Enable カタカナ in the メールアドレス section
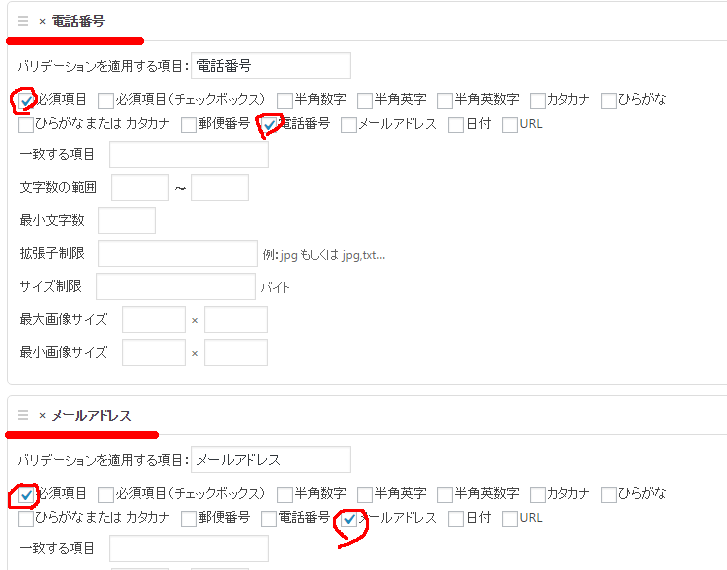Image resolution: width=727 pixels, height=570 pixels. click(538, 494)
